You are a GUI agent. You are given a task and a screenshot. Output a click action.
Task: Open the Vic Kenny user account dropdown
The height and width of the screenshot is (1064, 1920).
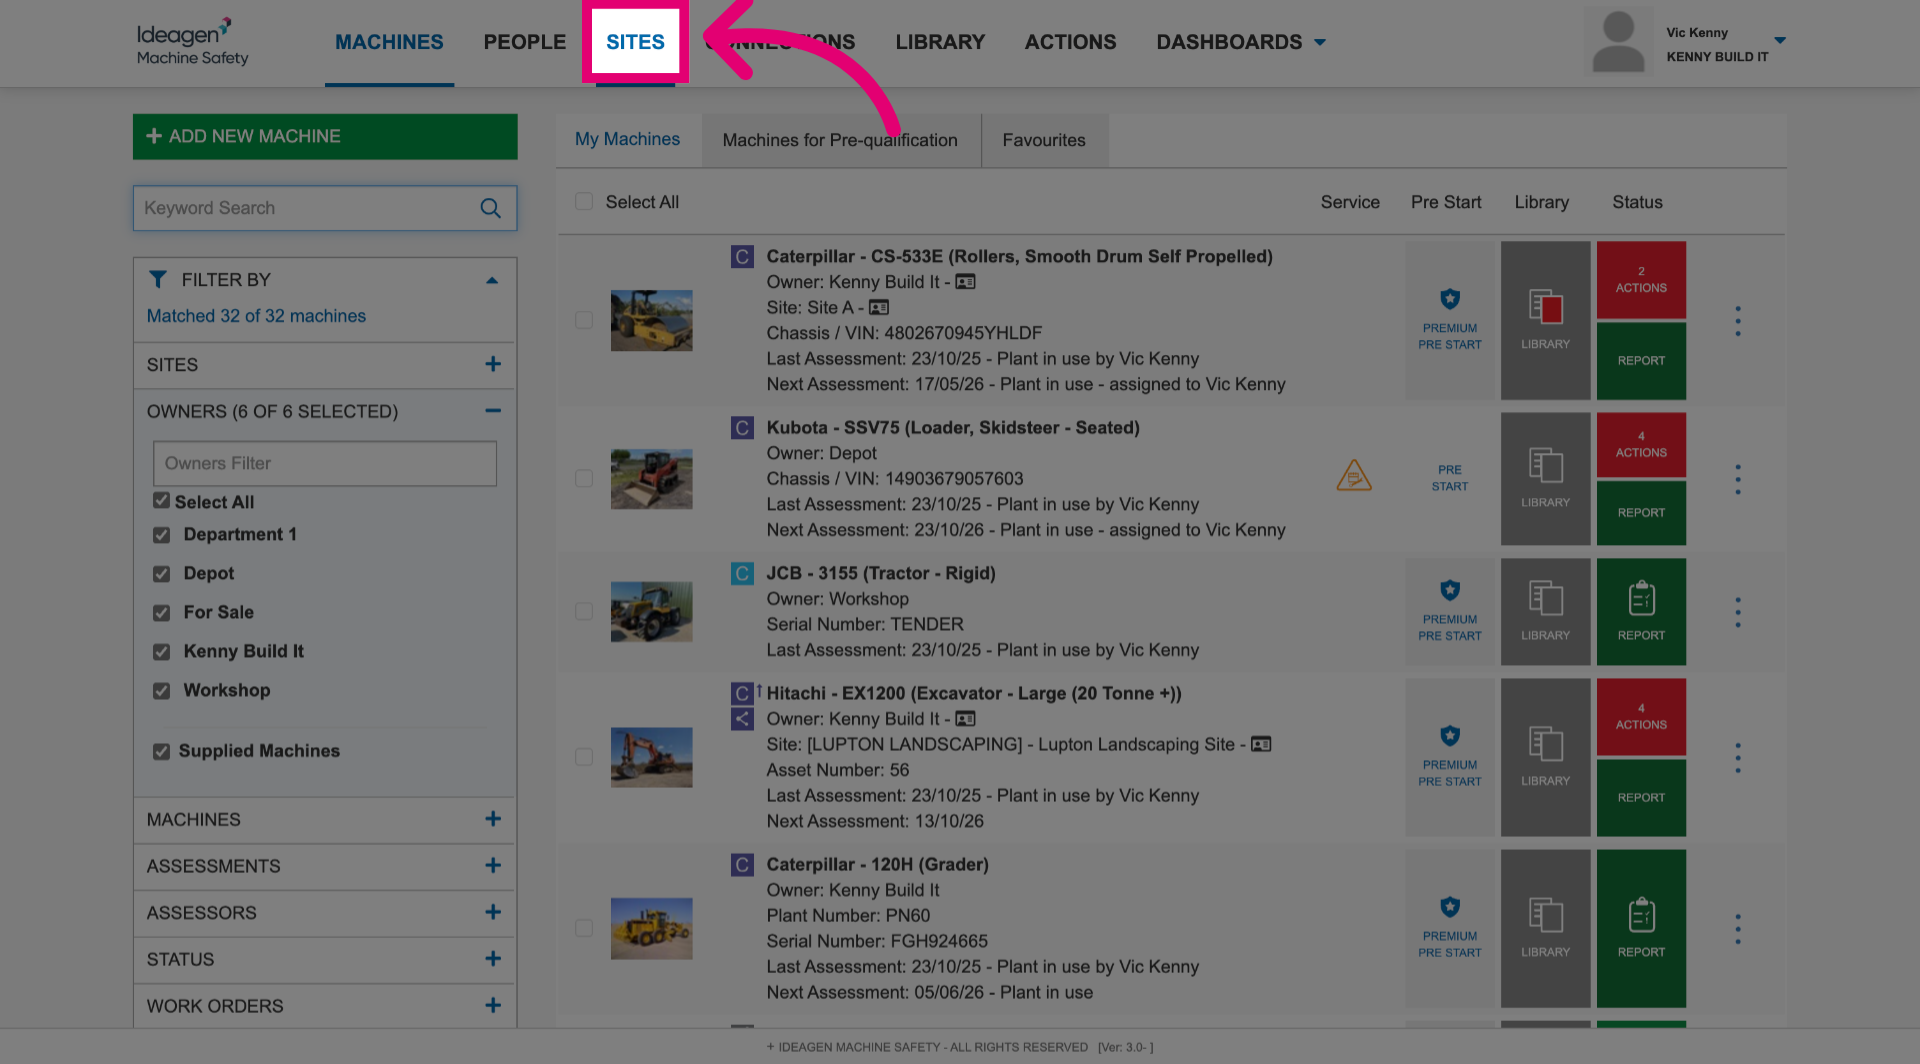pos(1779,40)
